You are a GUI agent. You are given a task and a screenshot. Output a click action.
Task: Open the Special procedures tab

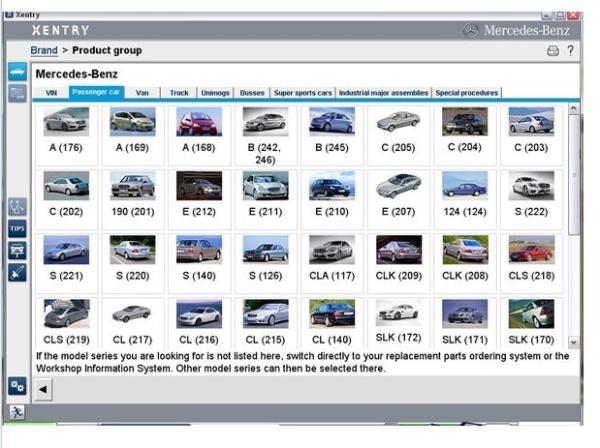coord(466,93)
